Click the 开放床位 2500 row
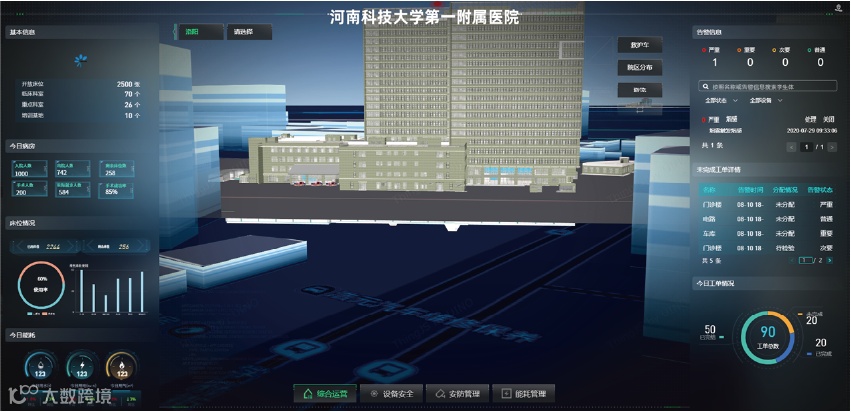The image size is (851, 412). [x=81, y=84]
